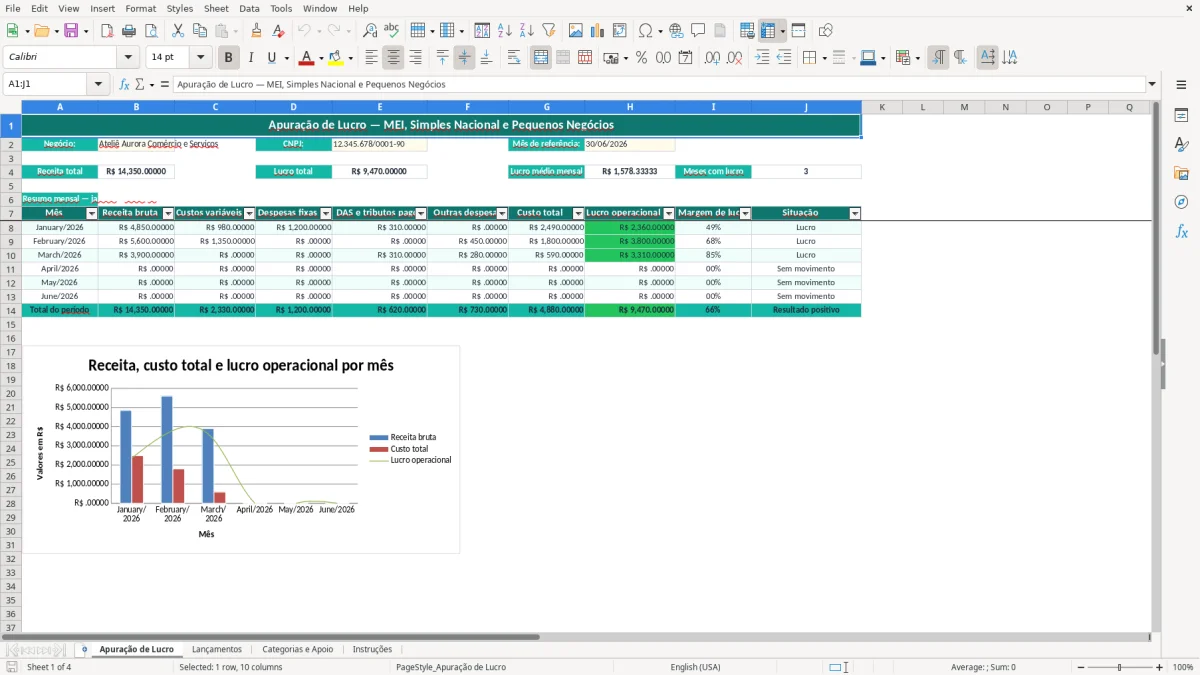Toggle Merge and Center Cells
The image size is (1200, 675).
click(x=541, y=58)
